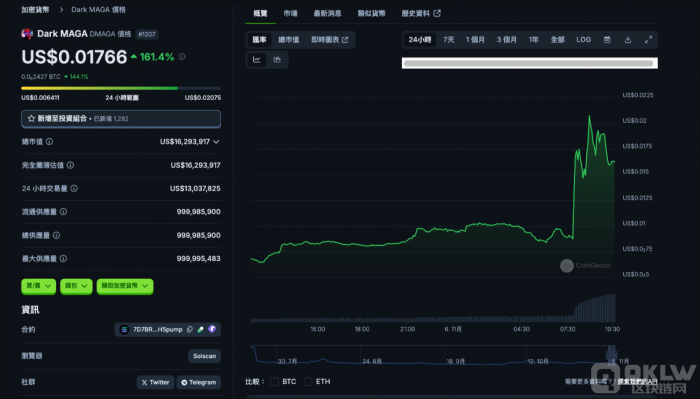Viewport: 700px width, 399px height.
Task: Click the info icon next to 161.4% change
Action: 182,57
